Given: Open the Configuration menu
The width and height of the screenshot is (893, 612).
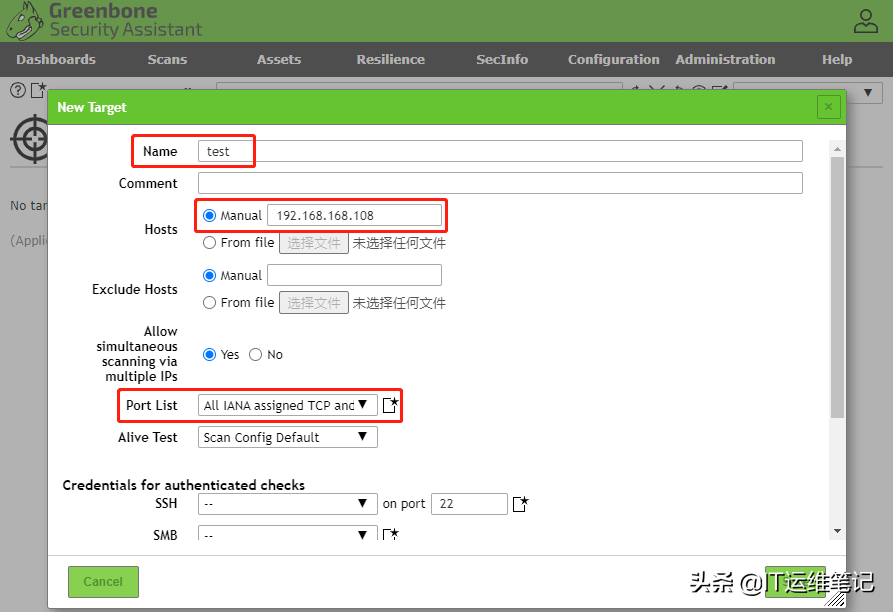Looking at the screenshot, I should (613, 59).
